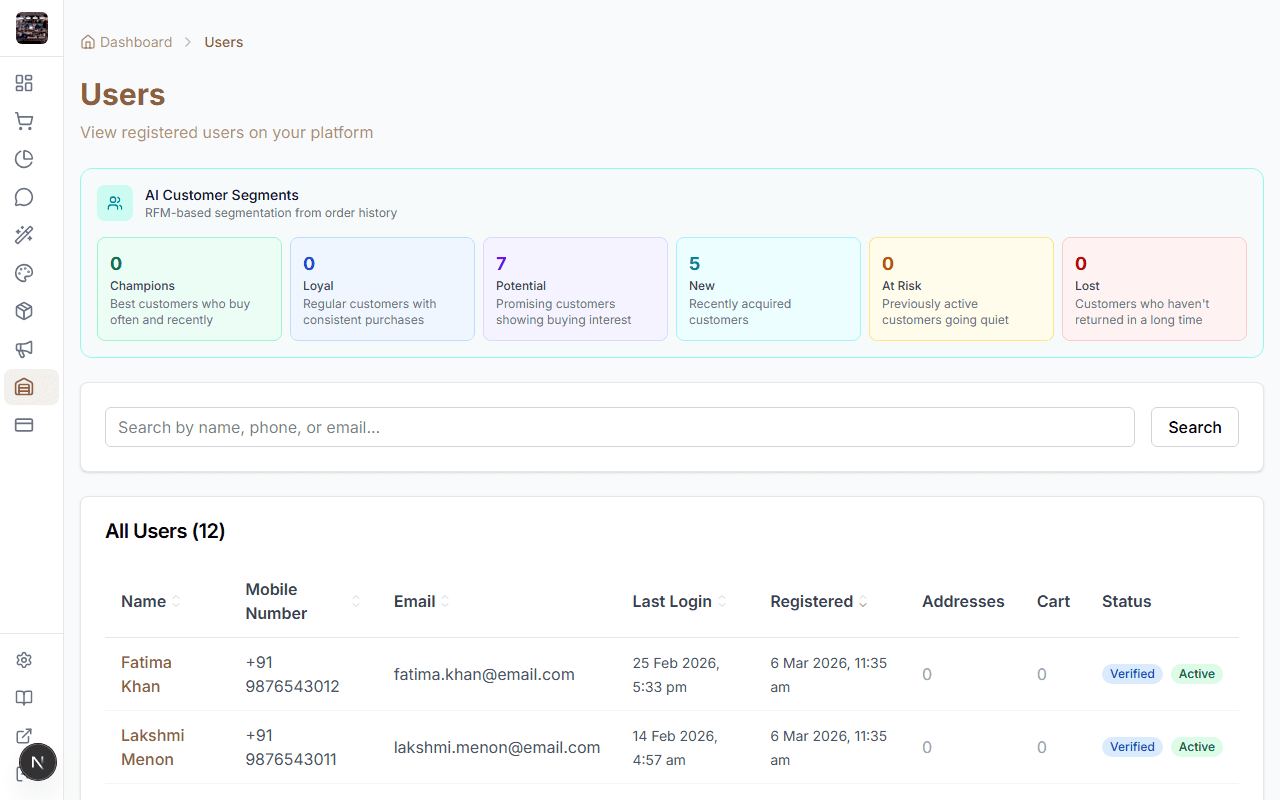Open the Dashboard grid icon in sidebar
Screen dimensions: 1280x800
point(24,83)
